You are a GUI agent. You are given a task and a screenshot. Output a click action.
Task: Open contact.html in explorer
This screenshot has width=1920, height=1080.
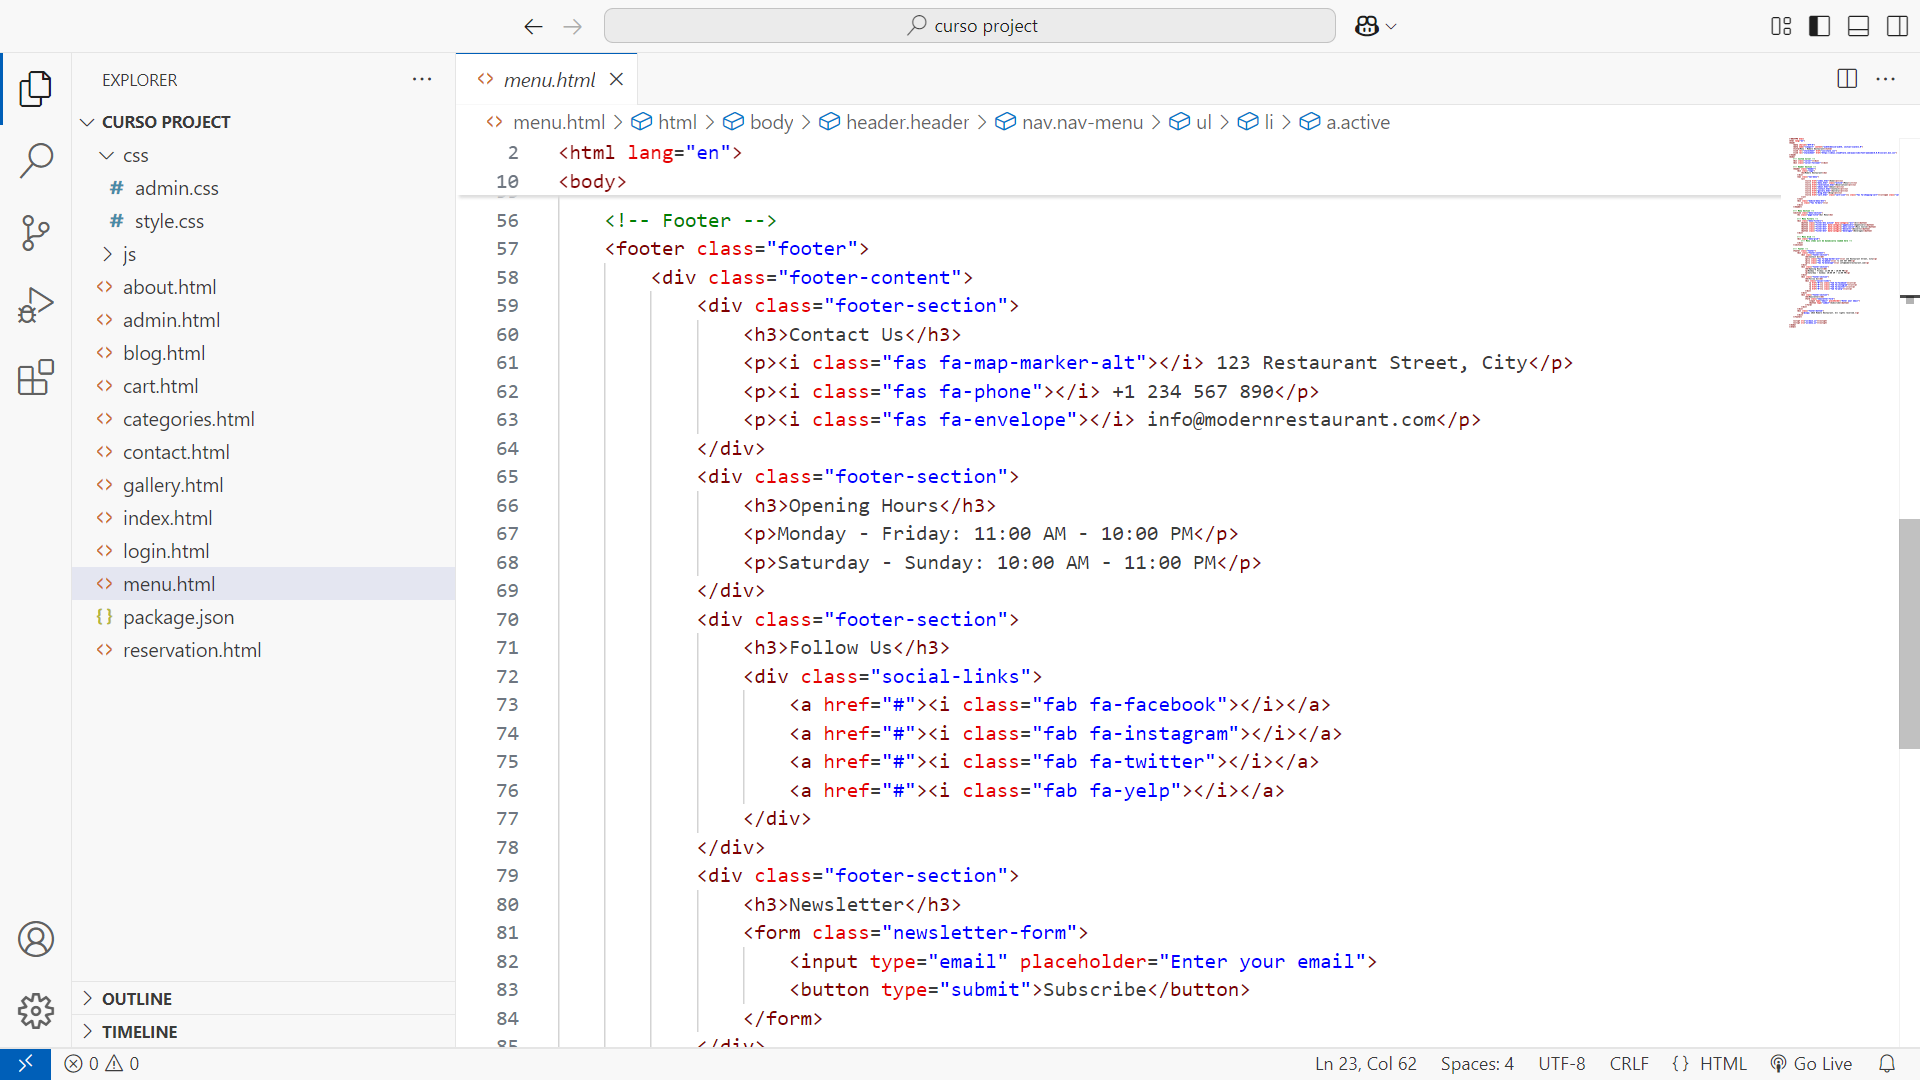(264, 452)
